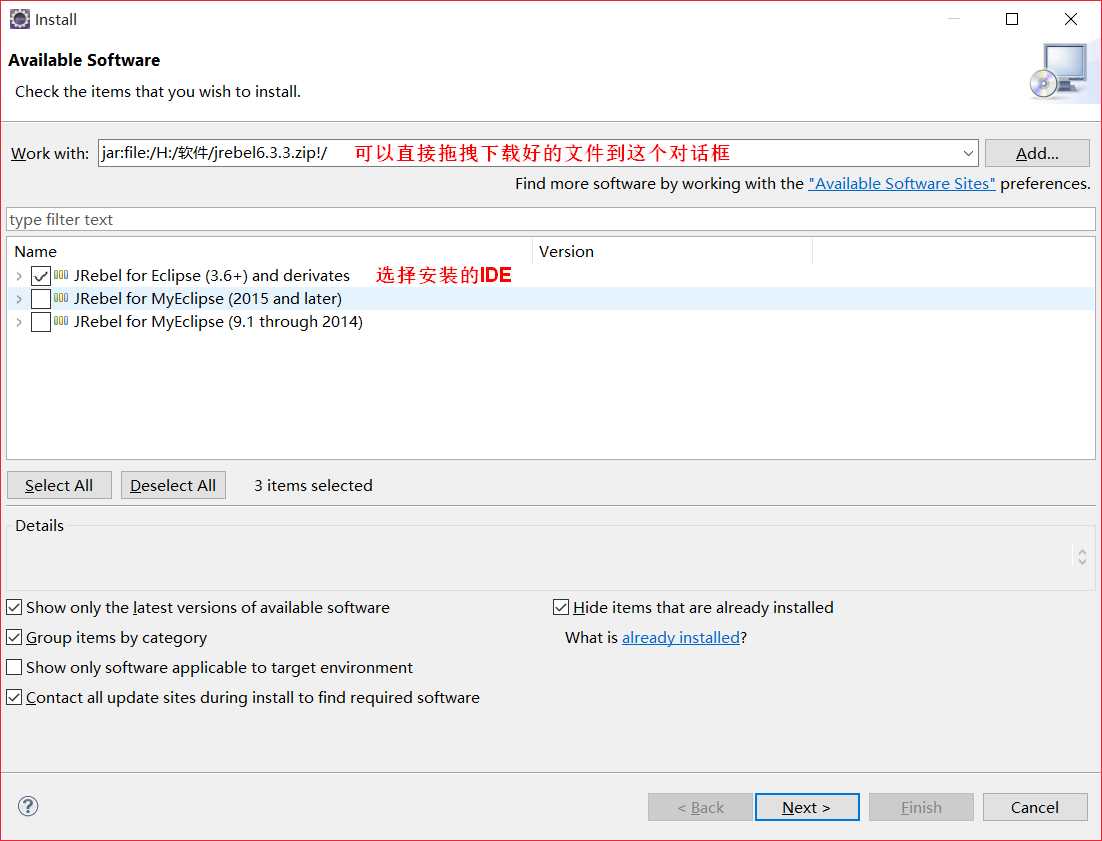Click the Name column header
The width and height of the screenshot is (1102, 841).
tap(269, 251)
